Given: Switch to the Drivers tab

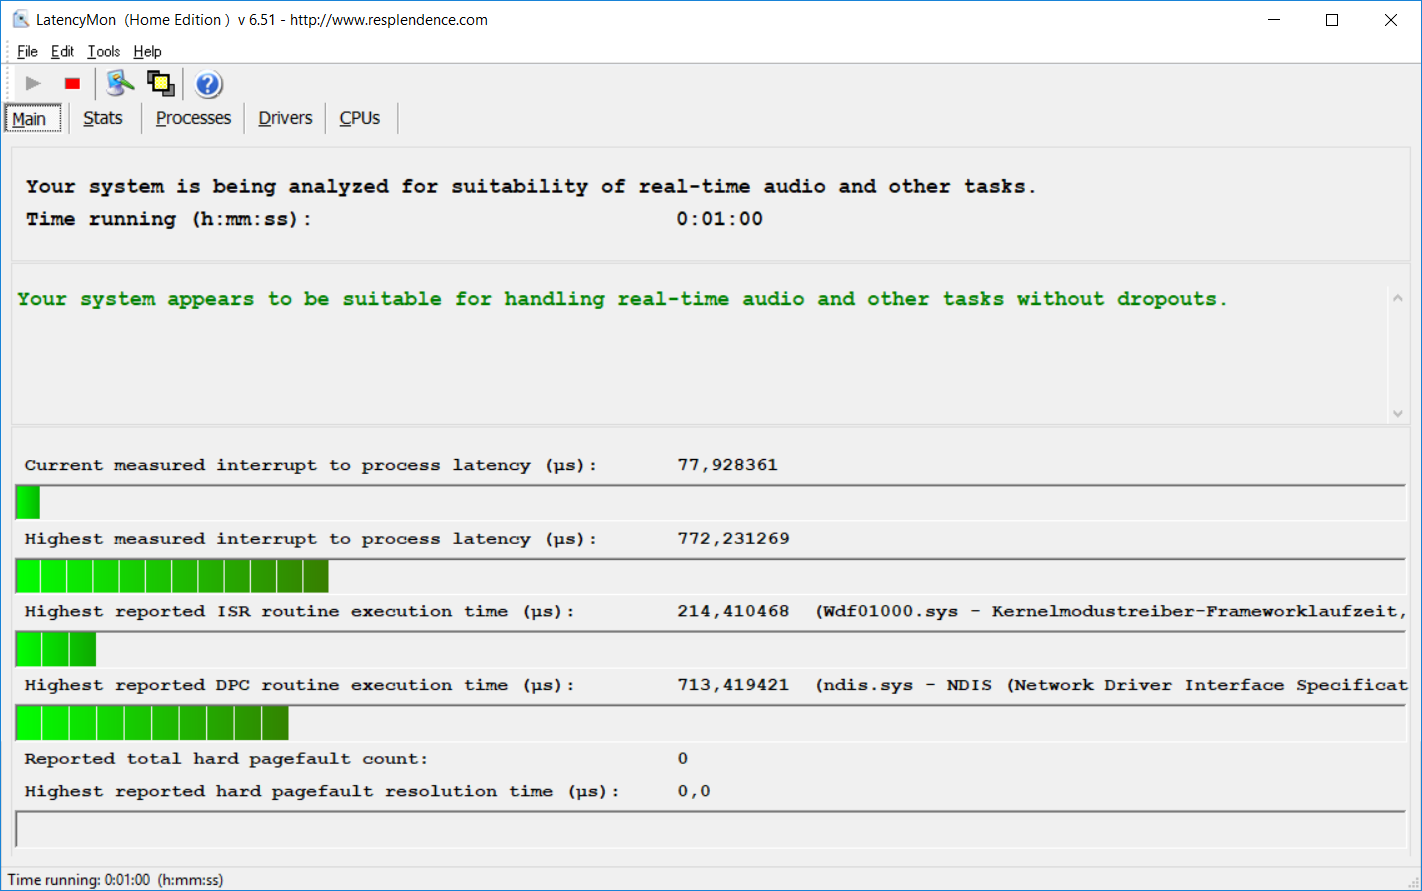Looking at the screenshot, I should click(x=285, y=118).
